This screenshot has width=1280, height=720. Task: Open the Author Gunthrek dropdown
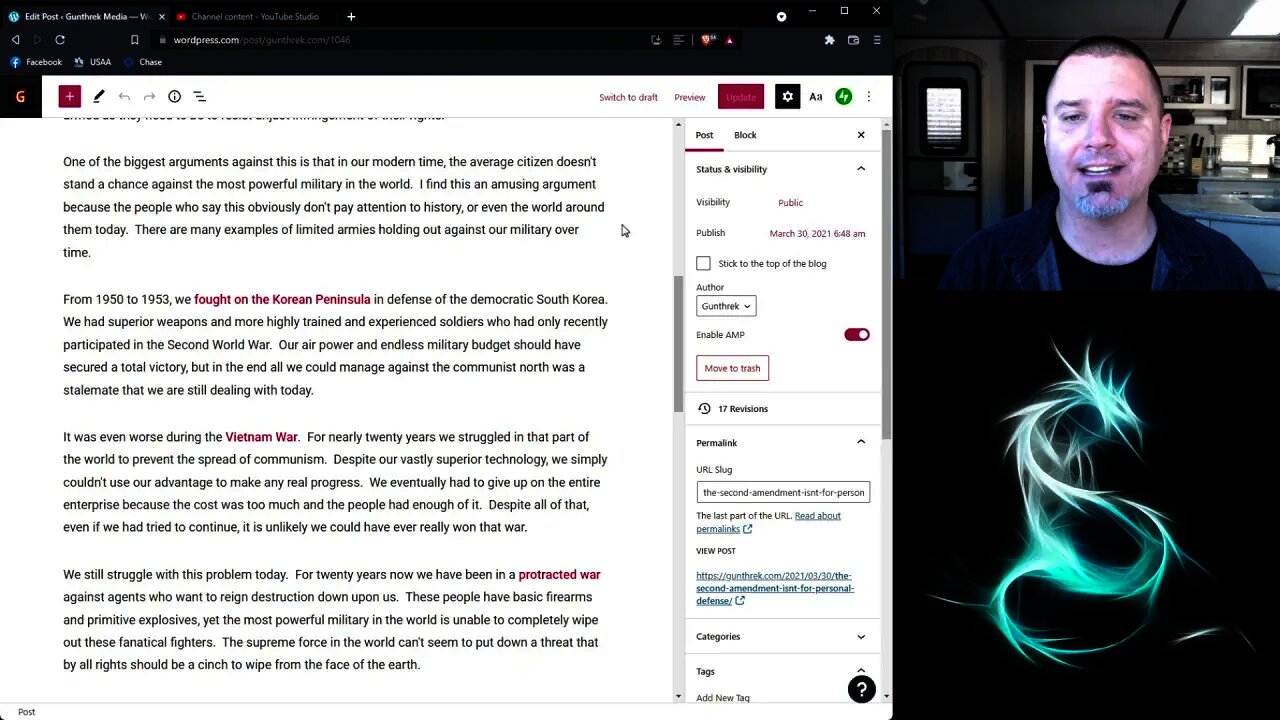(726, 306)
